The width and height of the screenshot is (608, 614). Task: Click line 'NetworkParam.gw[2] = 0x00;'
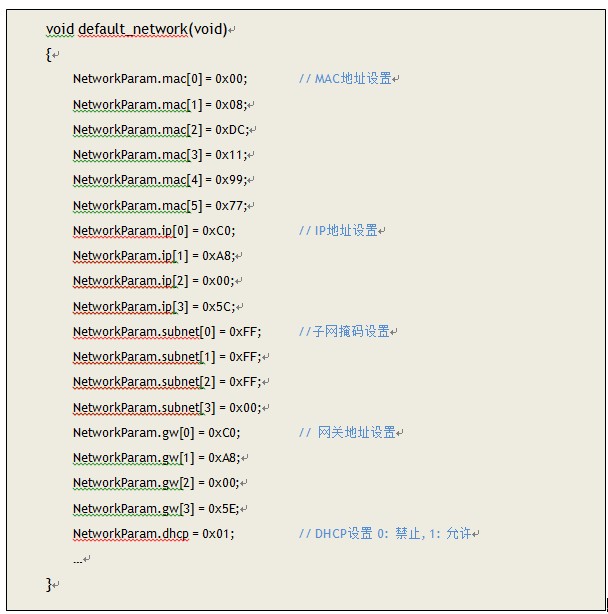coord(156,483)
